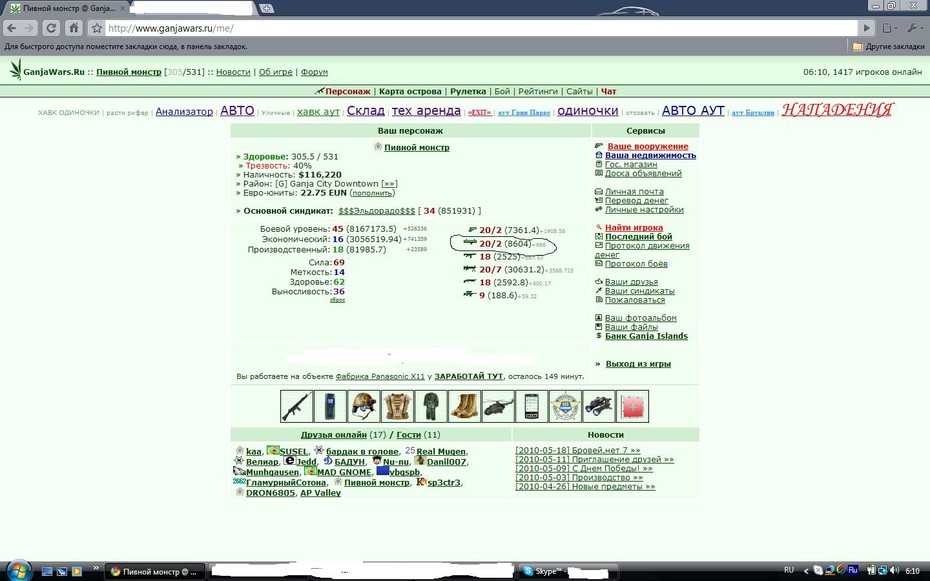Open the dark mobile phone item slot
The height and width of the screenshot is (581, 930).
click(330, 406)
